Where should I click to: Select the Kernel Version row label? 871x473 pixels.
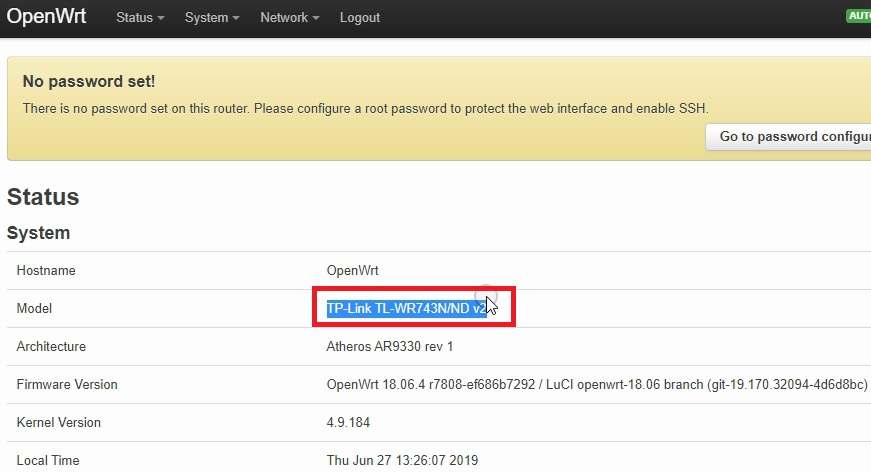coord(59,423)
